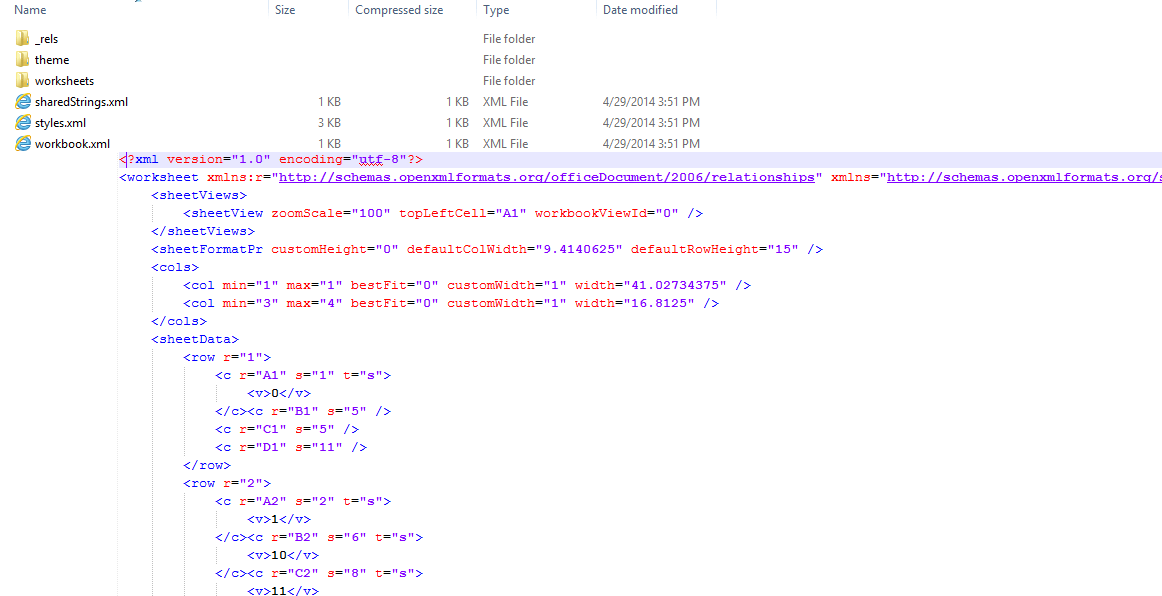Click the sharedStrings.xml file icon
This screenshot has height=596, width=1162.
(22, 102)
